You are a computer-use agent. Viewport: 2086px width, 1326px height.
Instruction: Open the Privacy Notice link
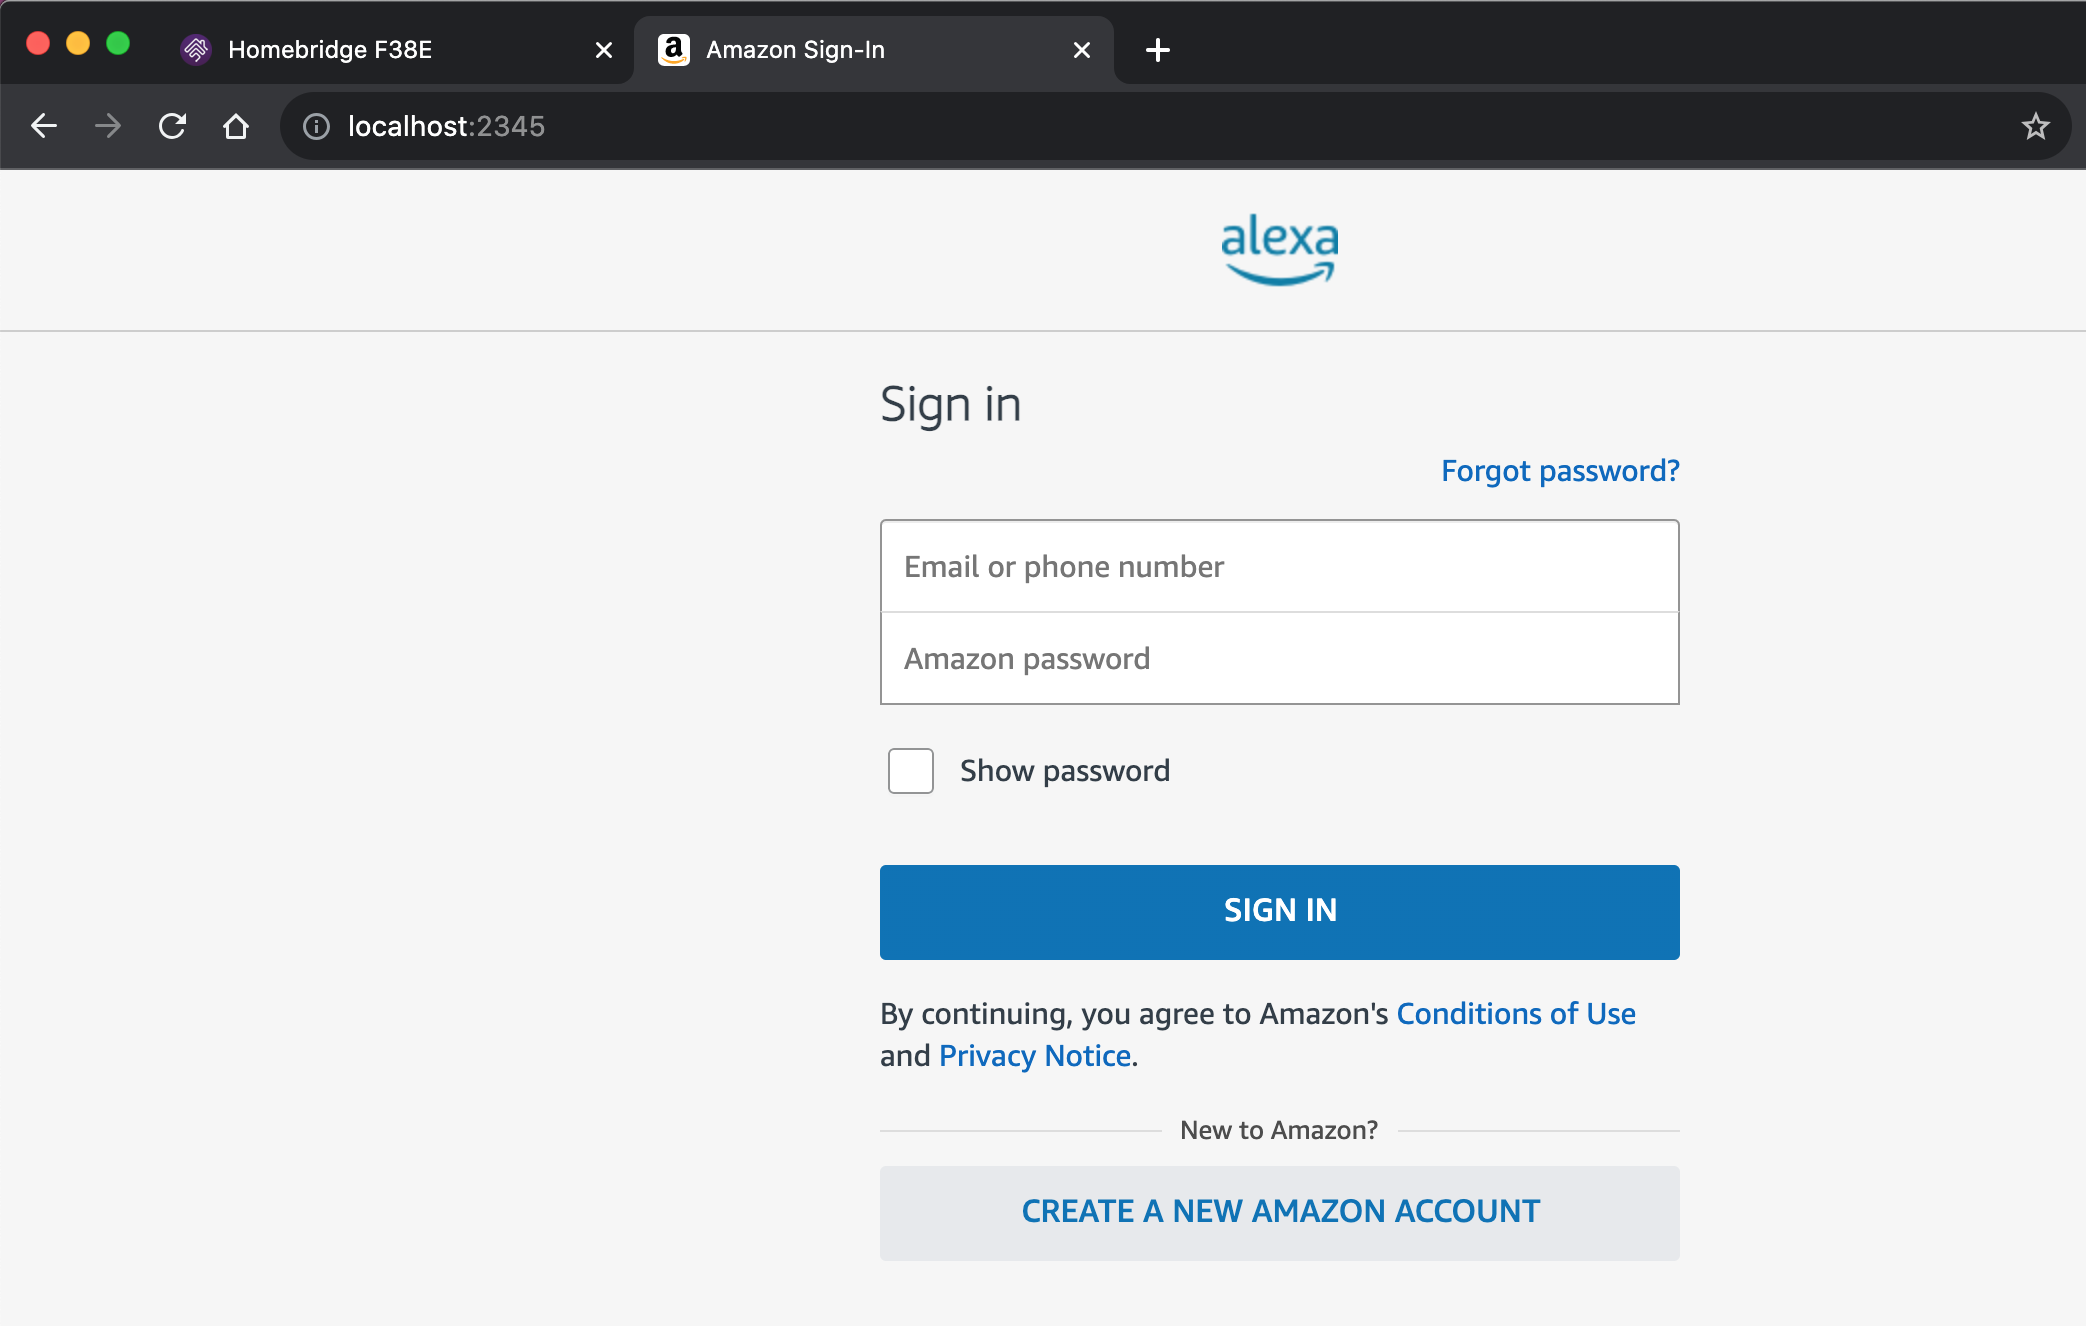point(1034,1056)
